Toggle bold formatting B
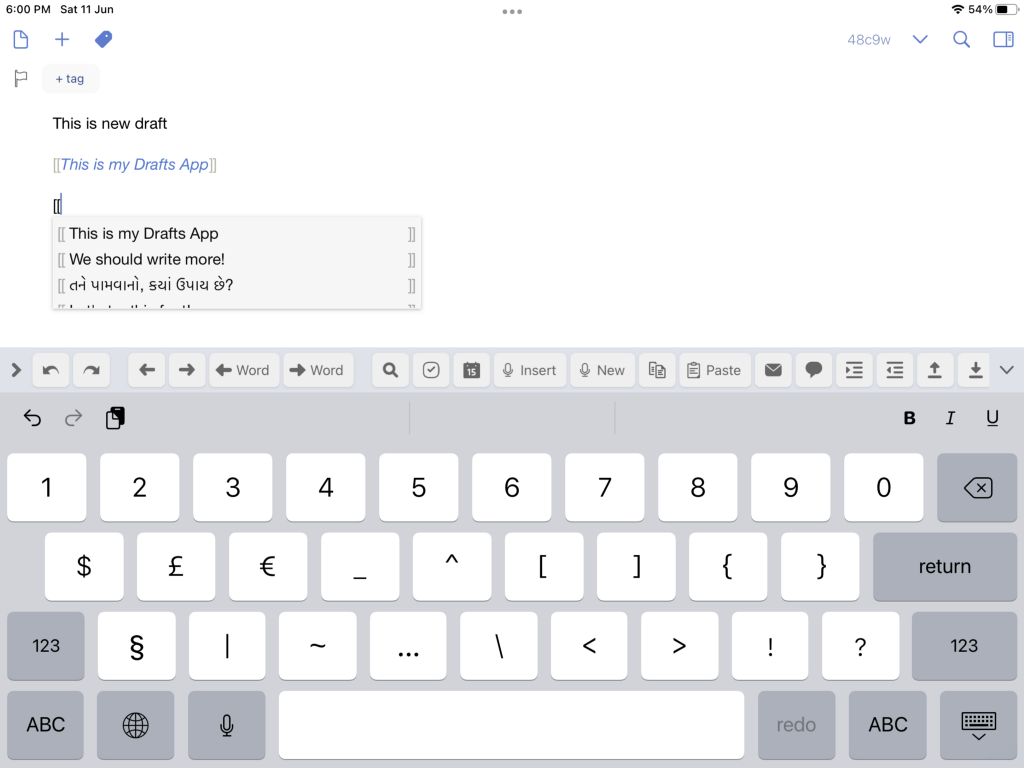Viewport: 1024px width, 768px height. point(909,418)
